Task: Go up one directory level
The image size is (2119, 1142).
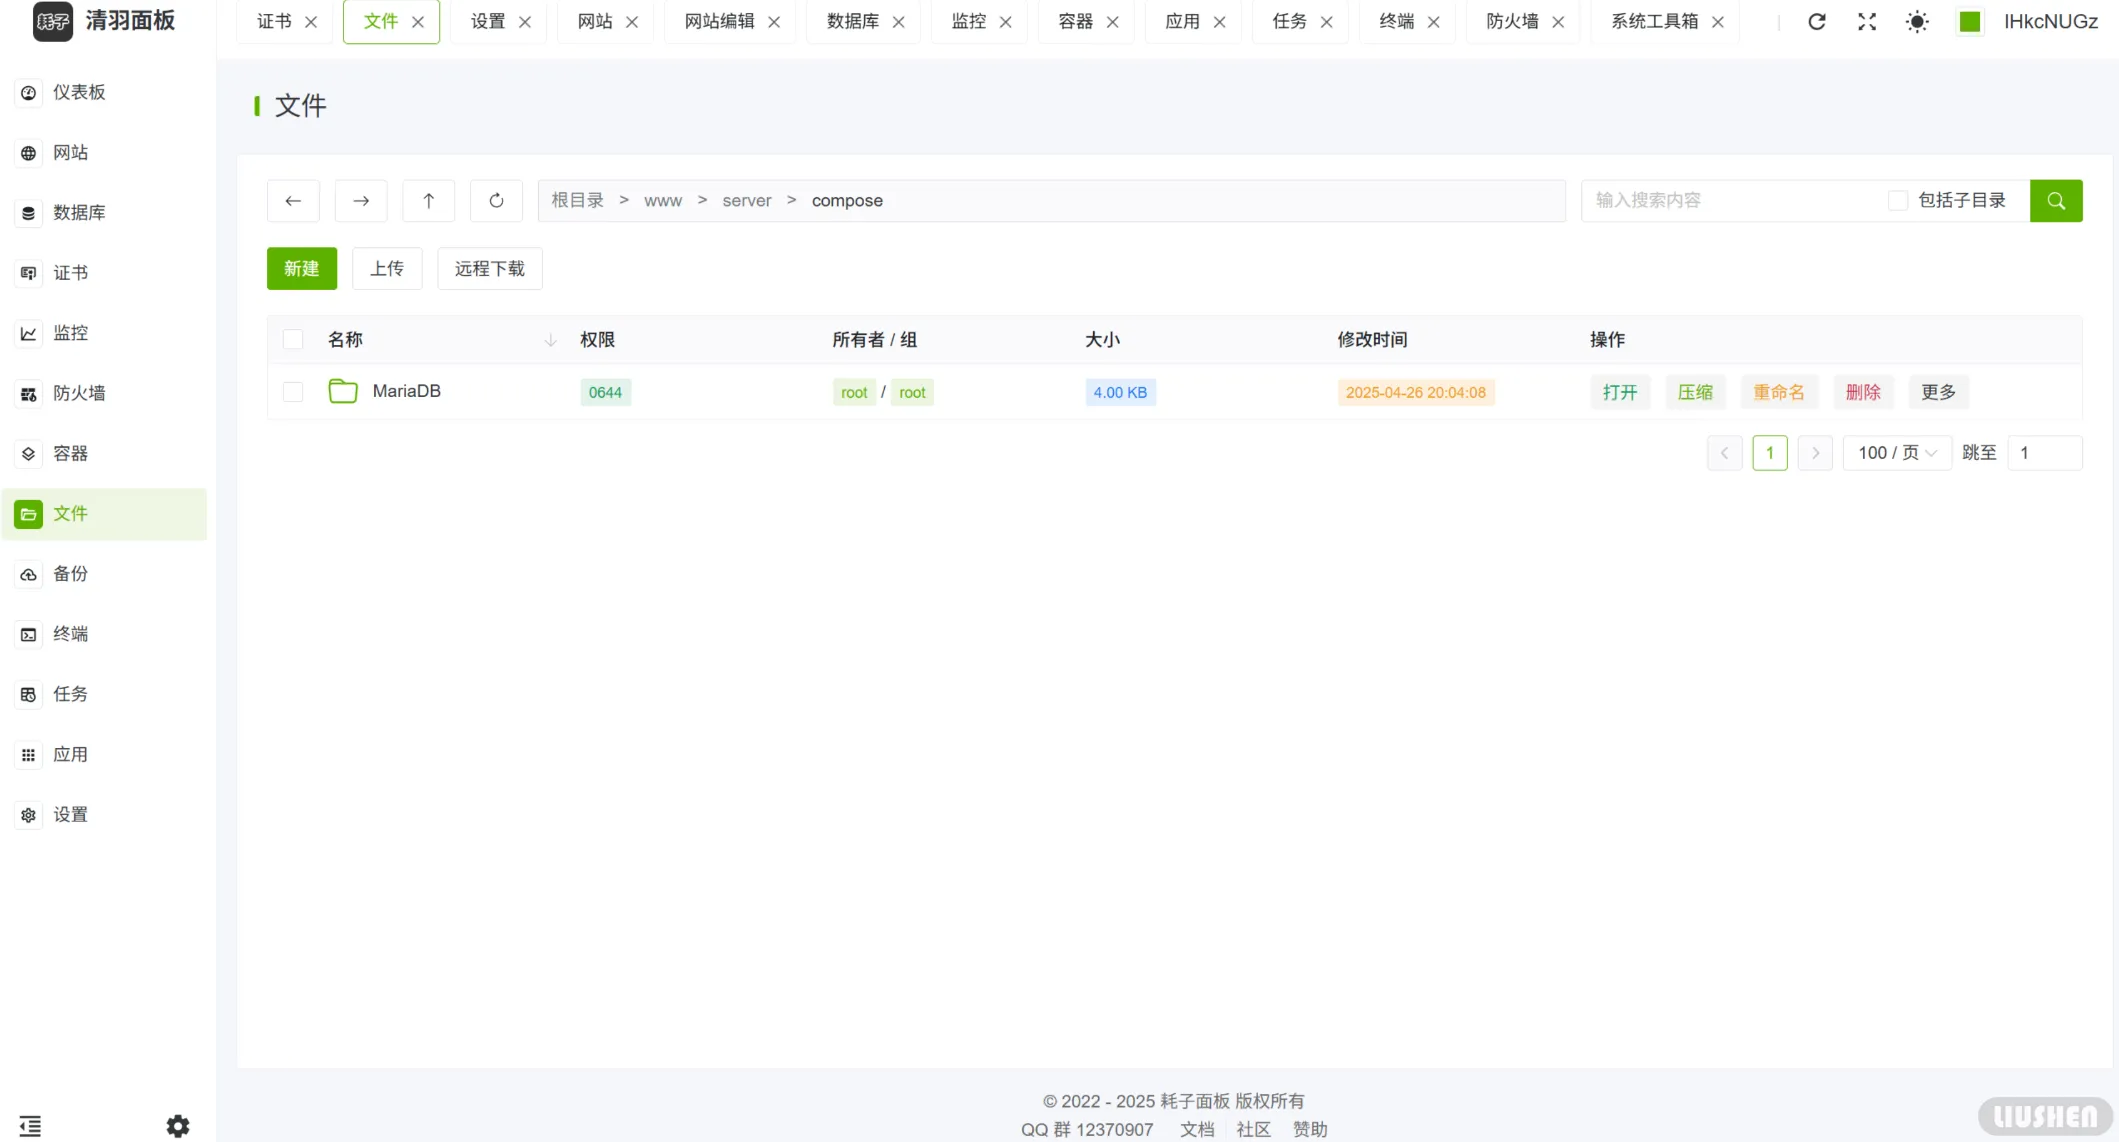Action: [428, 200]
